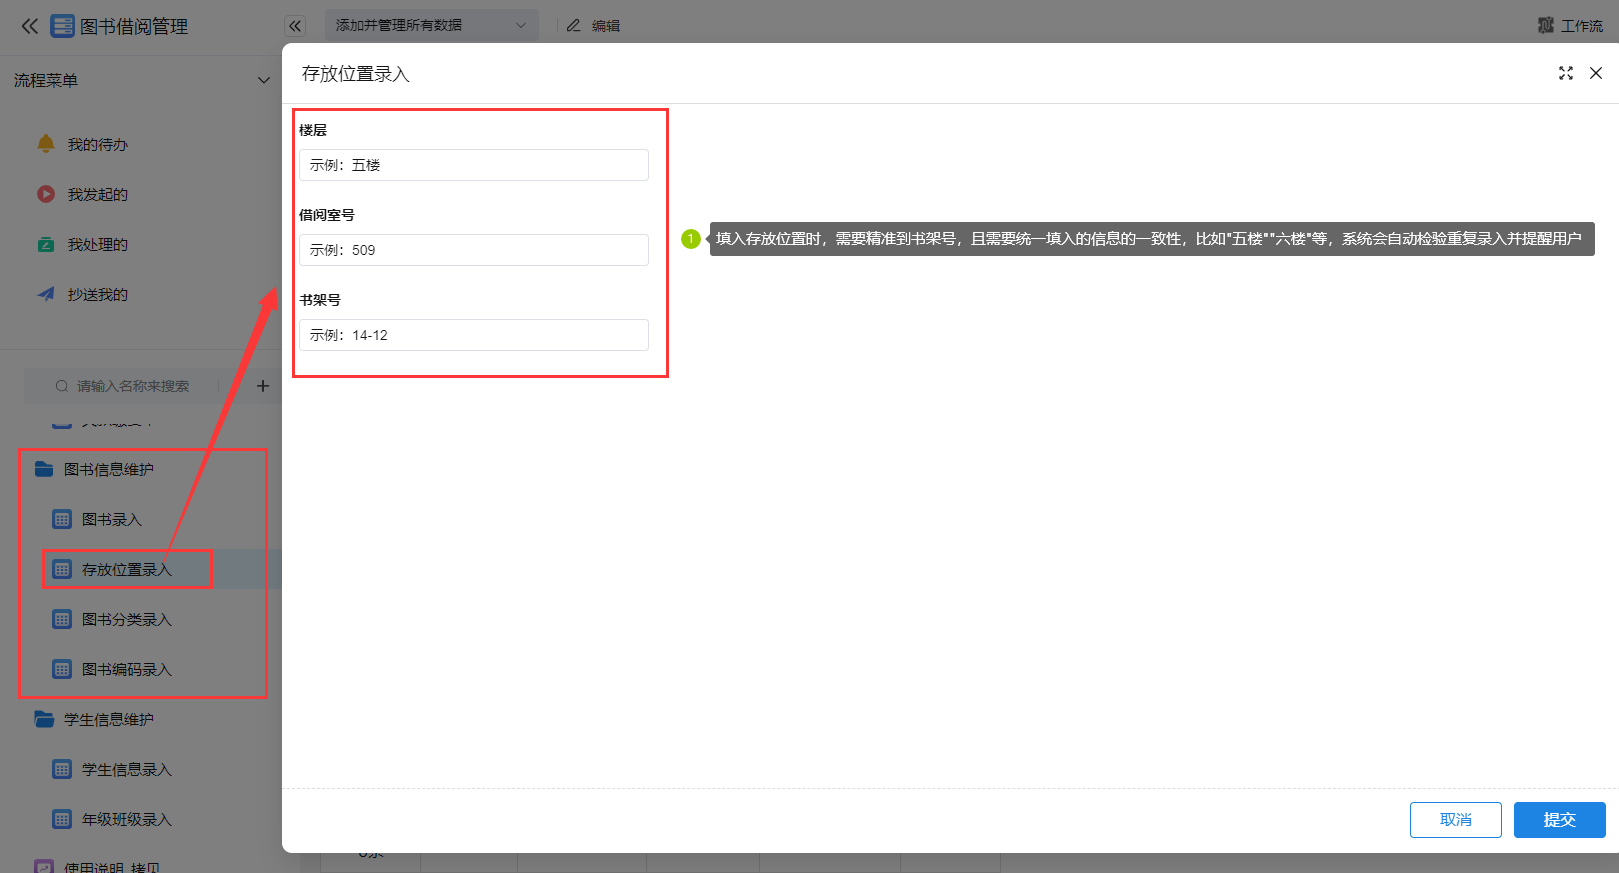Open the 添加并管理所有数据 dropdown
Image resolution: width=1619 pixels, height=873 pixels.
coord(431,25)
